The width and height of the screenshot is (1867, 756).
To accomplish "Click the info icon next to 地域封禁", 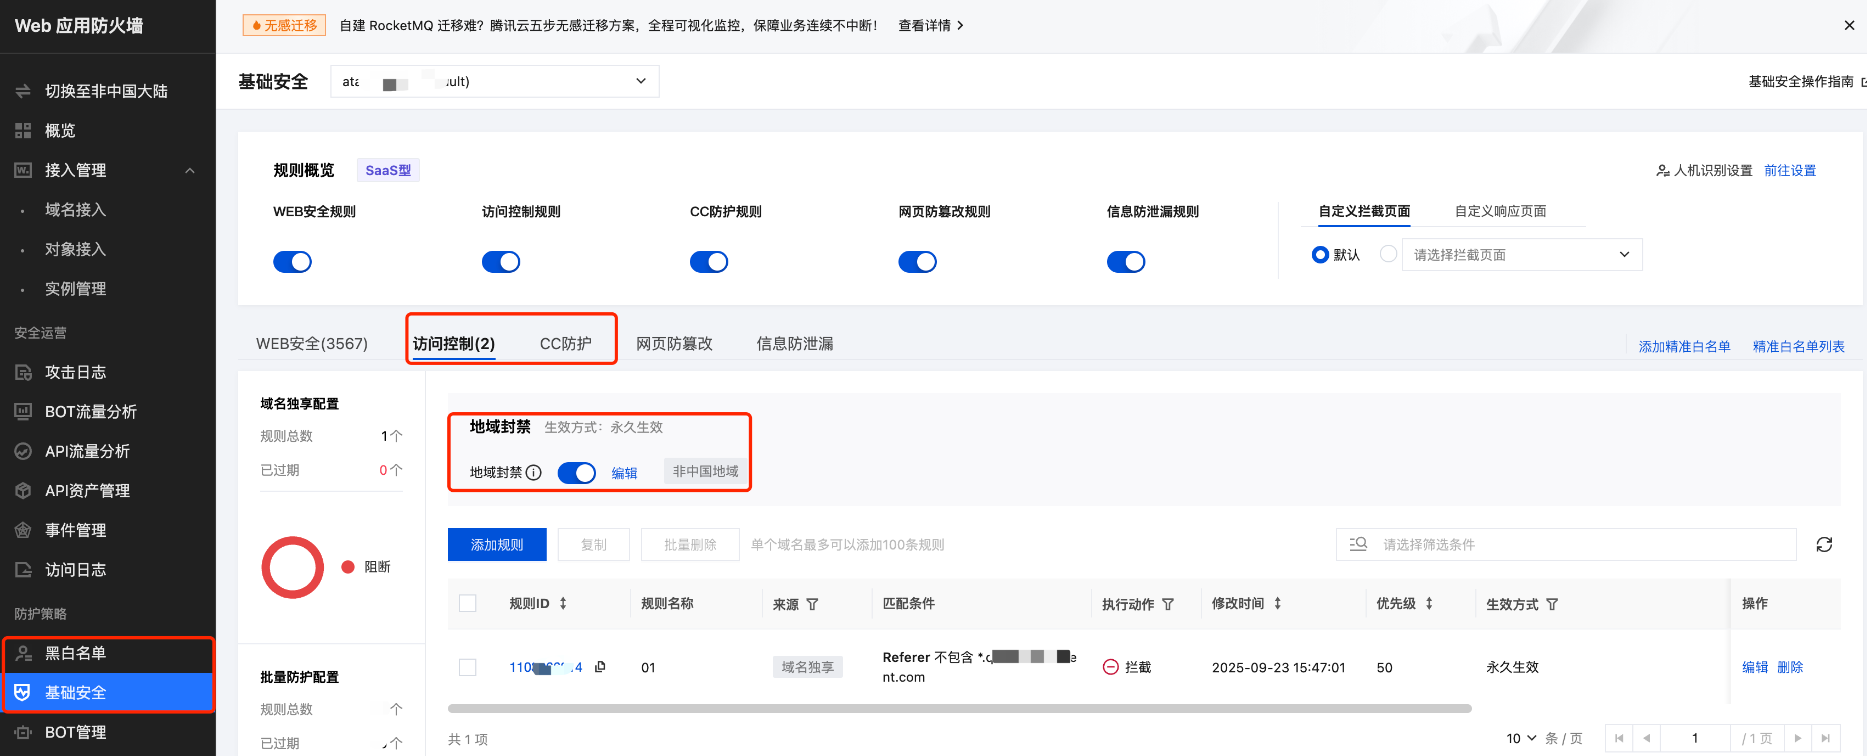I will pyautogui.click(x=534, y=473).
